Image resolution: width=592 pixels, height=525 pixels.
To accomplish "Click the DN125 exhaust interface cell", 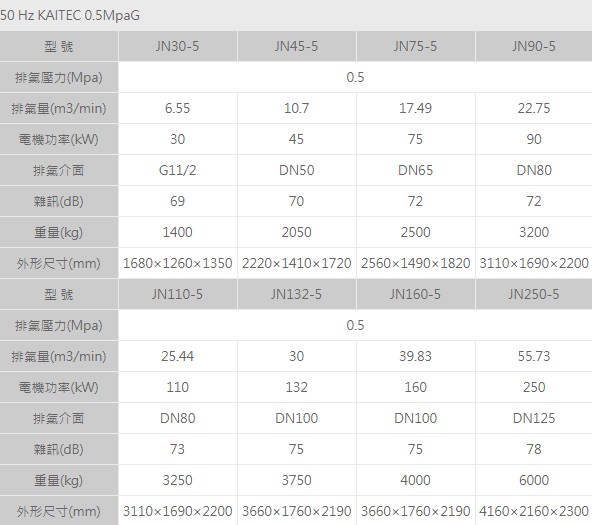I will pyautogui.click(x=534, y=418).
